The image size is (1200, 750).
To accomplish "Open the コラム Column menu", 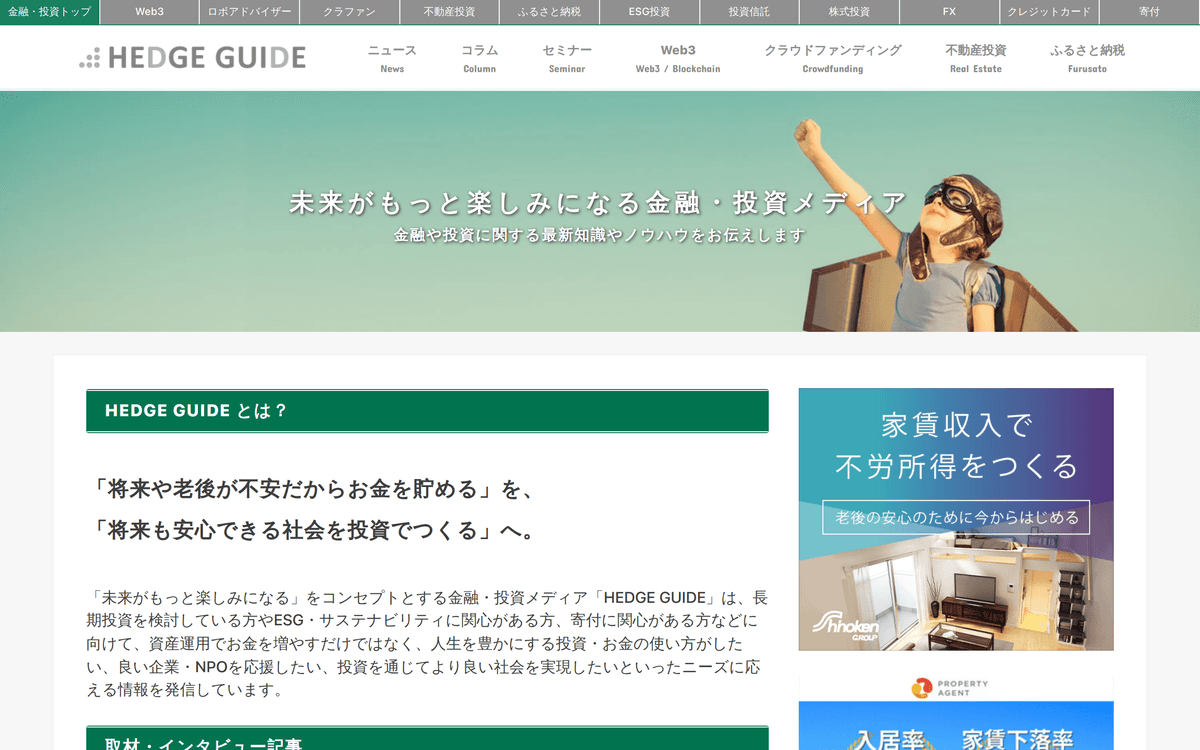I will point(479,58).
